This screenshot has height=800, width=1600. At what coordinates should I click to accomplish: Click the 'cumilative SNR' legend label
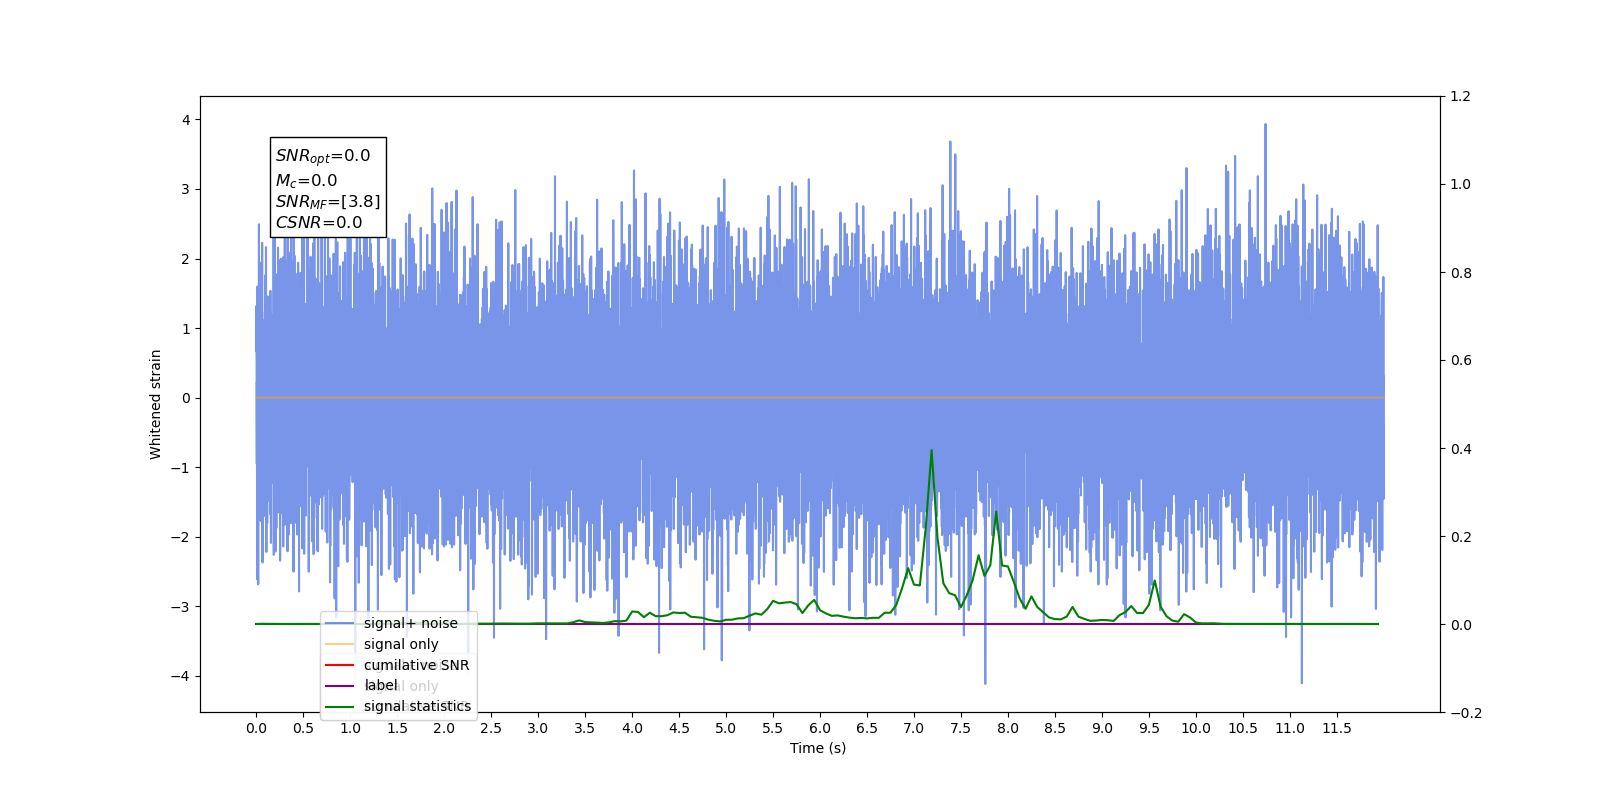pos(416,665)
